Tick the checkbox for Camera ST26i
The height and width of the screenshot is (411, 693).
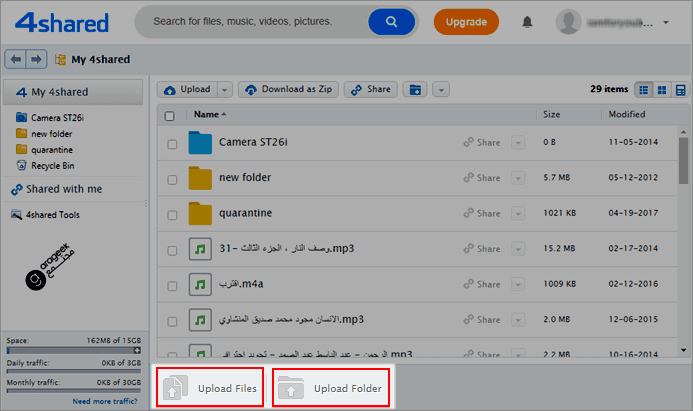pos(172,144)
